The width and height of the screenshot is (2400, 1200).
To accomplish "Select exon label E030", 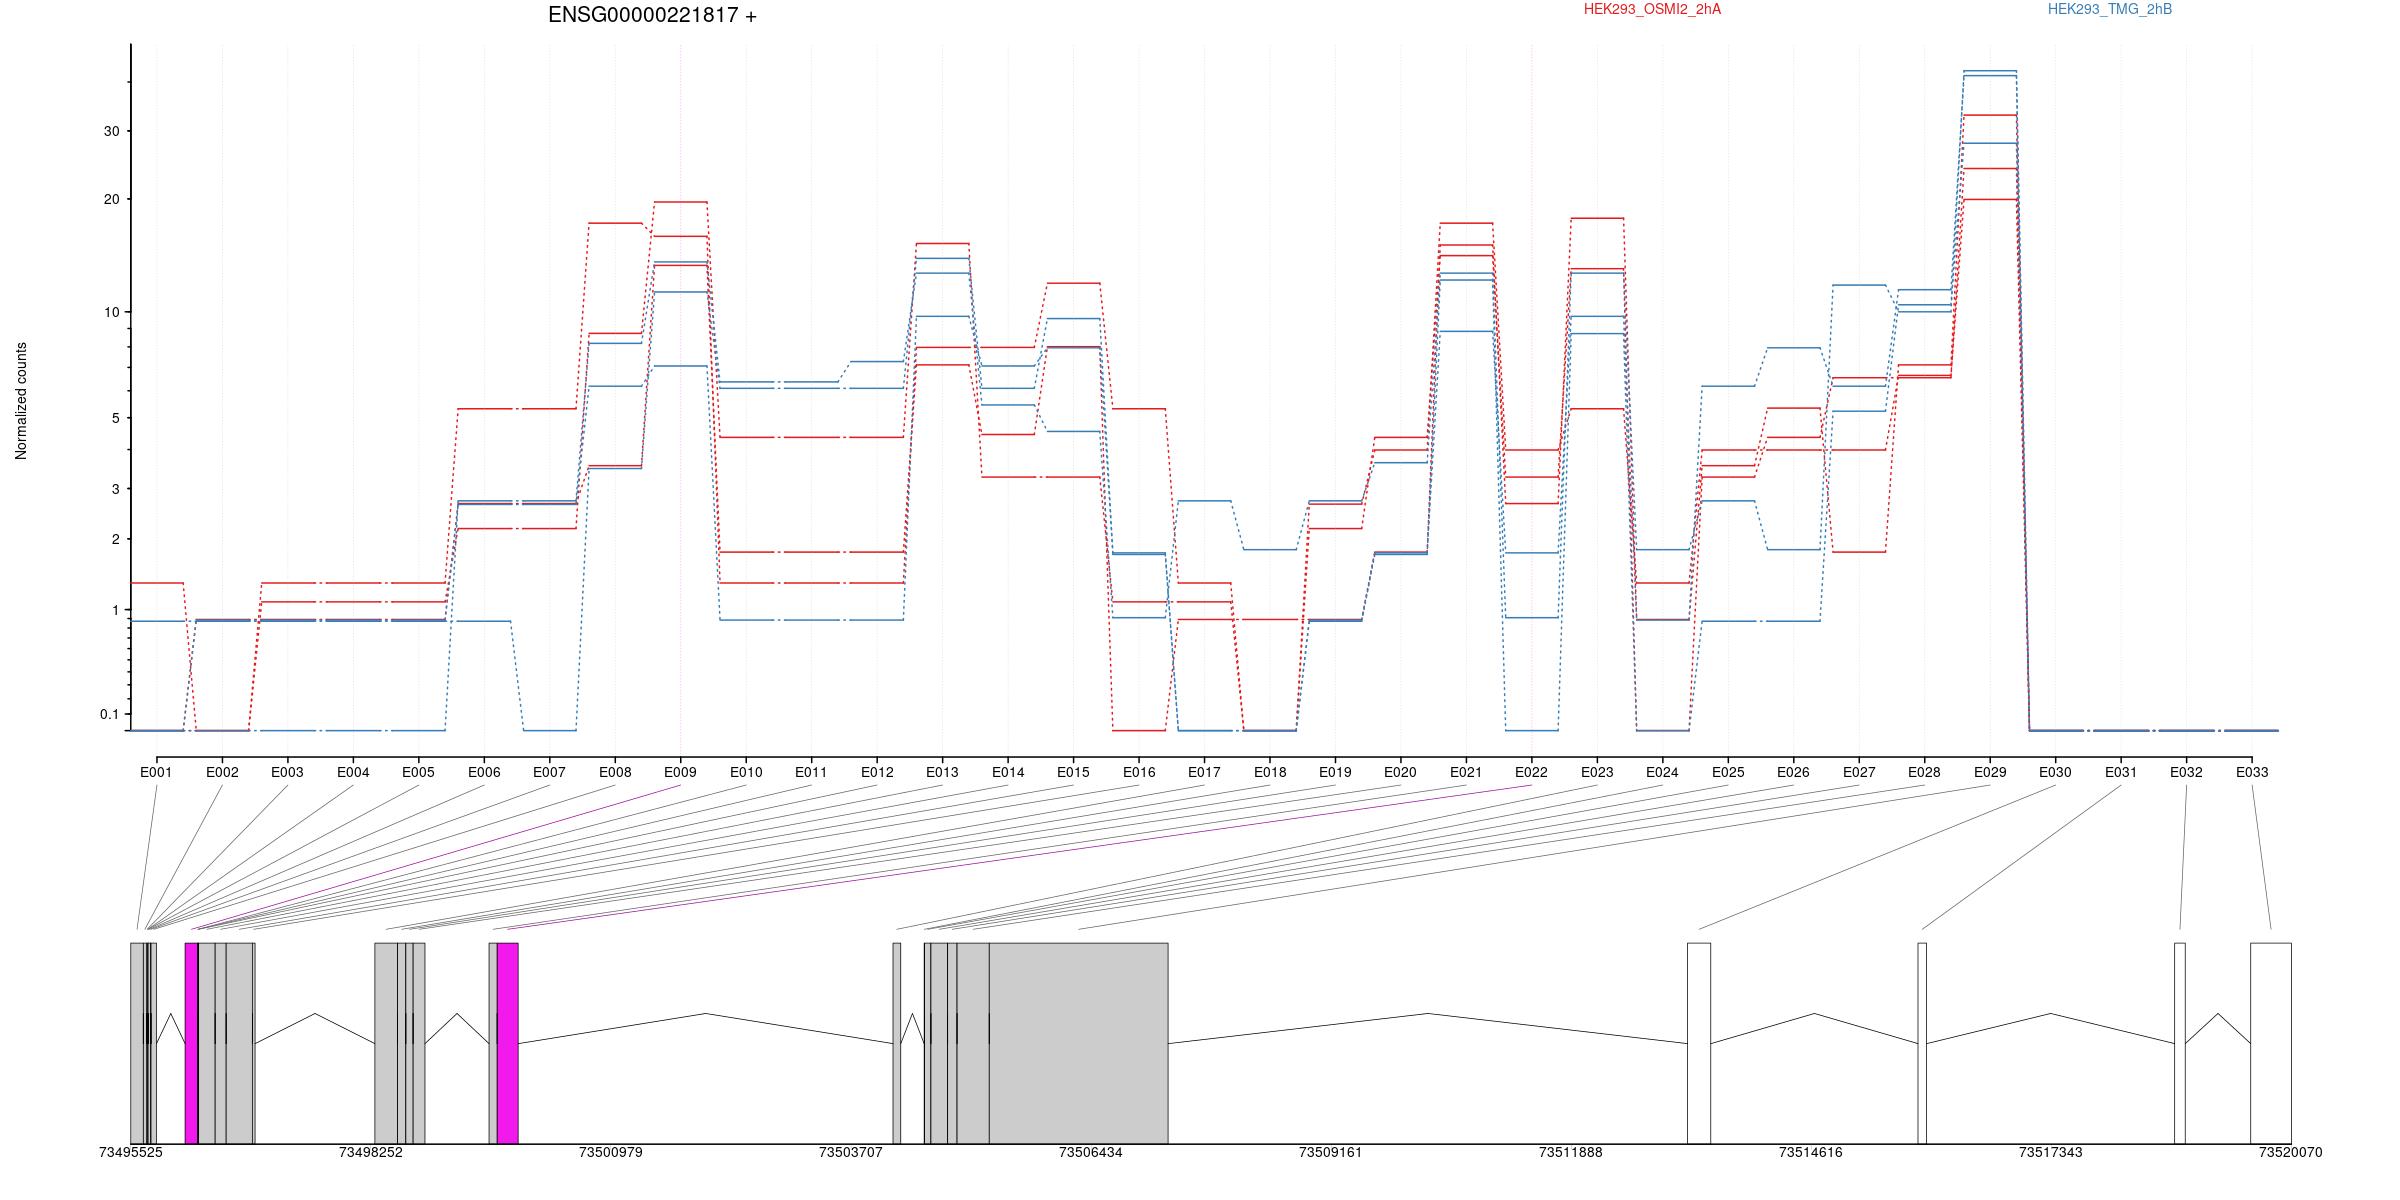I will click(x=2055, y=772).
